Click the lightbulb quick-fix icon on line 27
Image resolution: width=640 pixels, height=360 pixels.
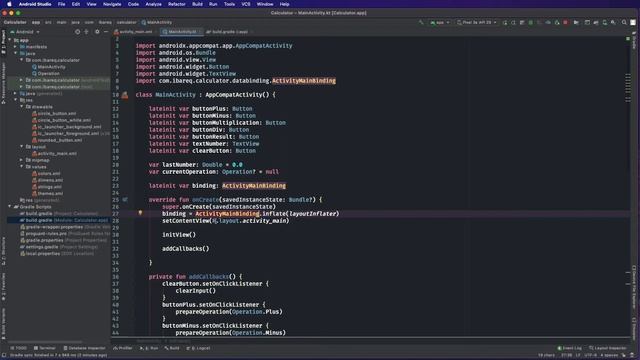(140, 213)
